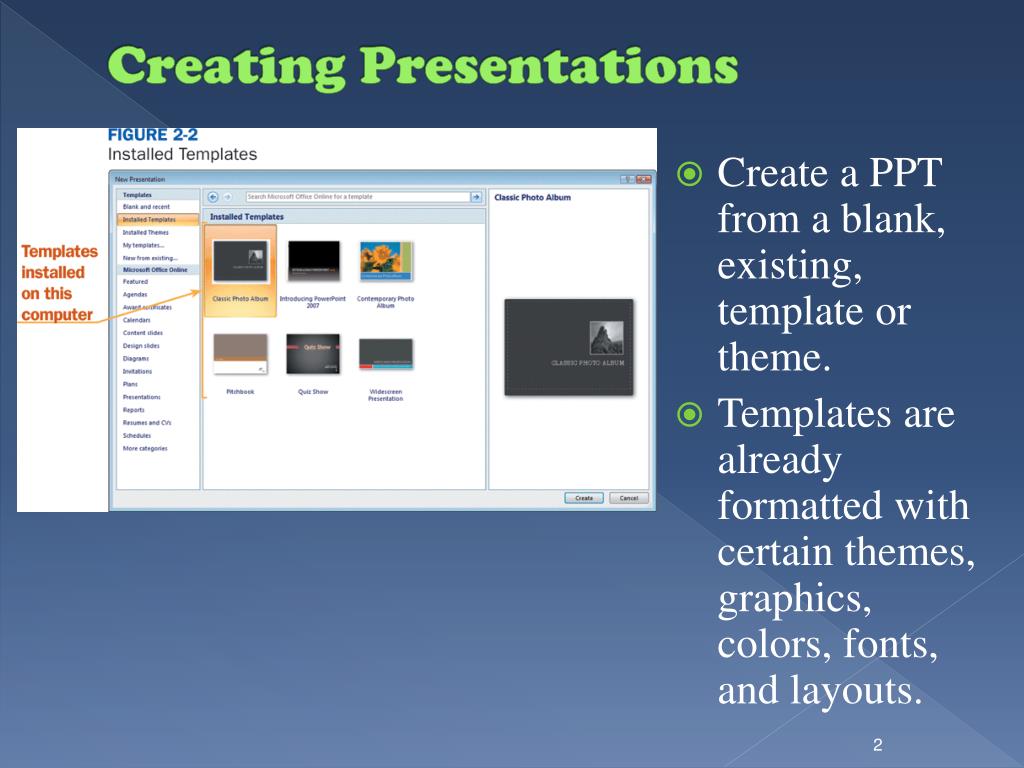Browse Schedules templates
The image size is (1024, 768).
tap(137, 436)
